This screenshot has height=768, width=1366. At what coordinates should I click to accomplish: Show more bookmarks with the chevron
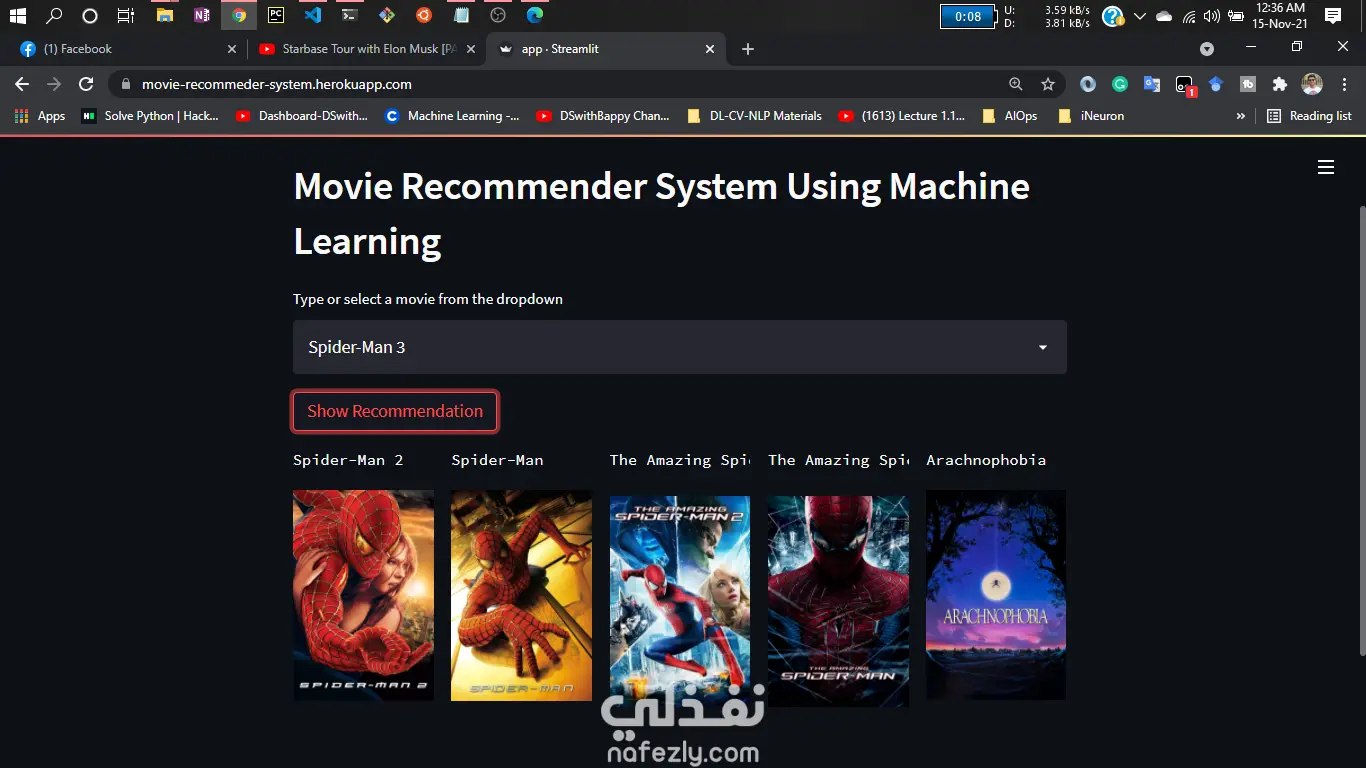[1241, 116]
